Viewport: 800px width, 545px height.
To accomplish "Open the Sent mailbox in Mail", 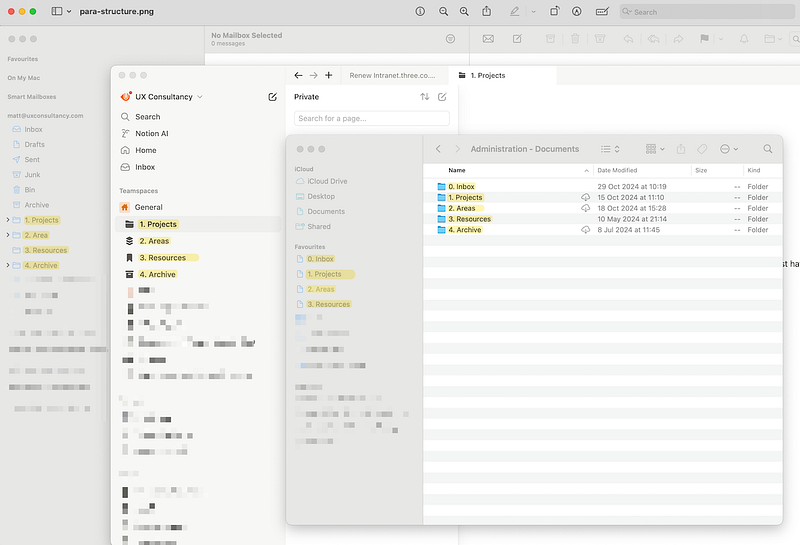I will (32, 160).
